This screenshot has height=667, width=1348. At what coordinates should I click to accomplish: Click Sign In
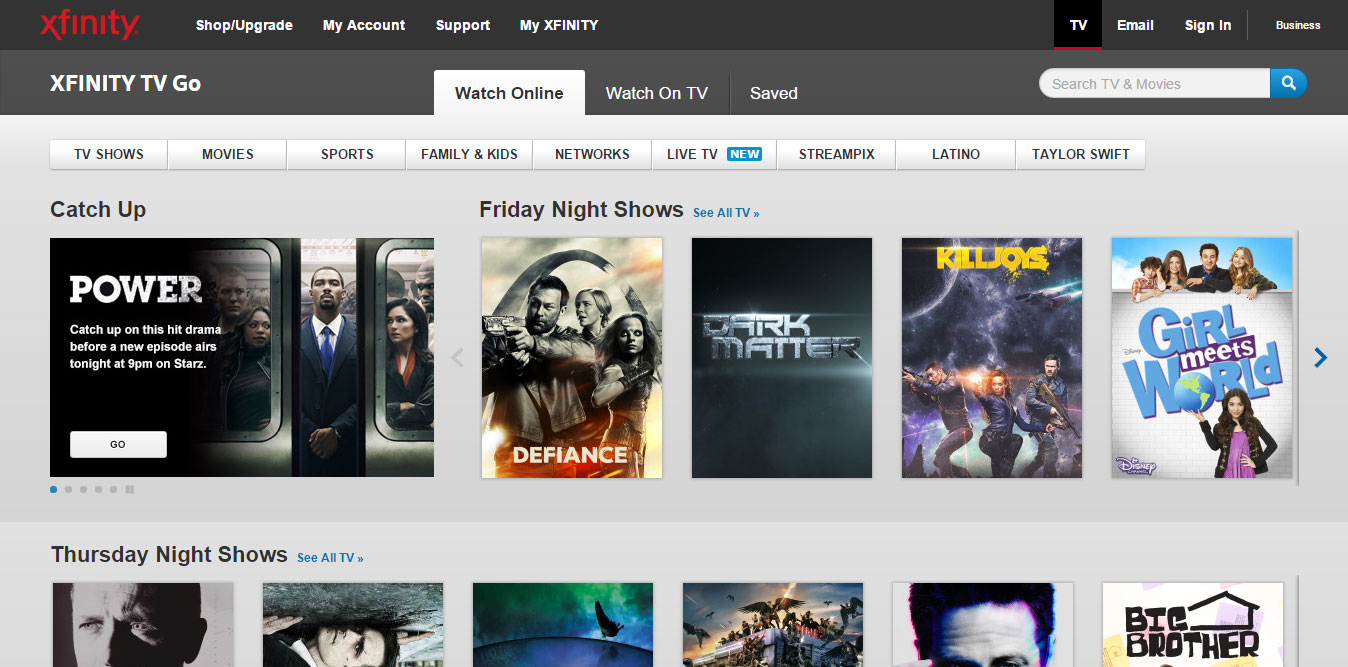click(1208, 25)
